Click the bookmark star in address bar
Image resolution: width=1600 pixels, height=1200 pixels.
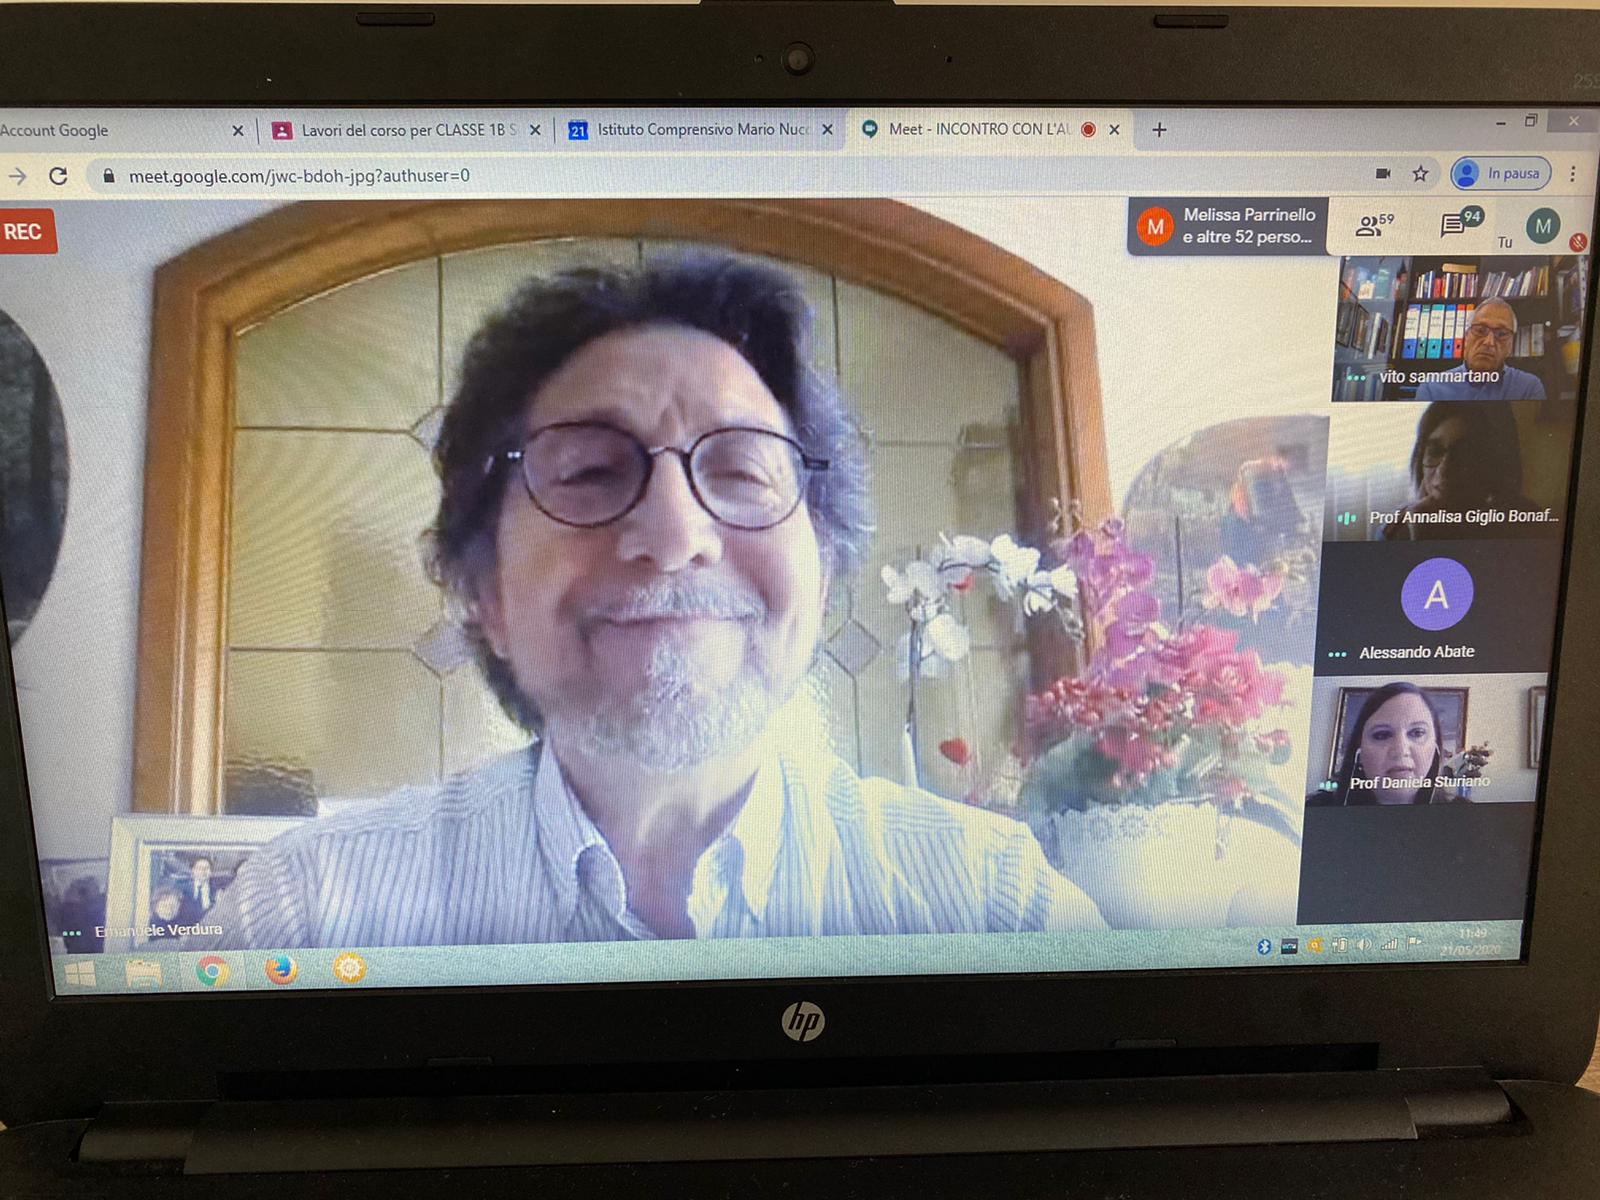coord(1420,173)
